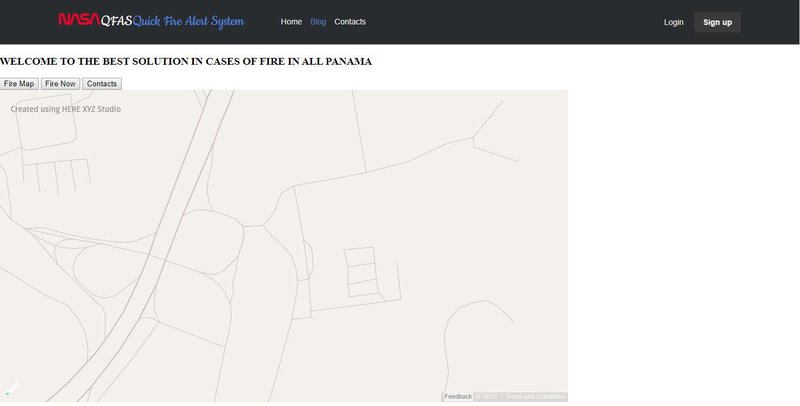
Task: Click the QFAS brand text
Action: (x=116, y=21)
